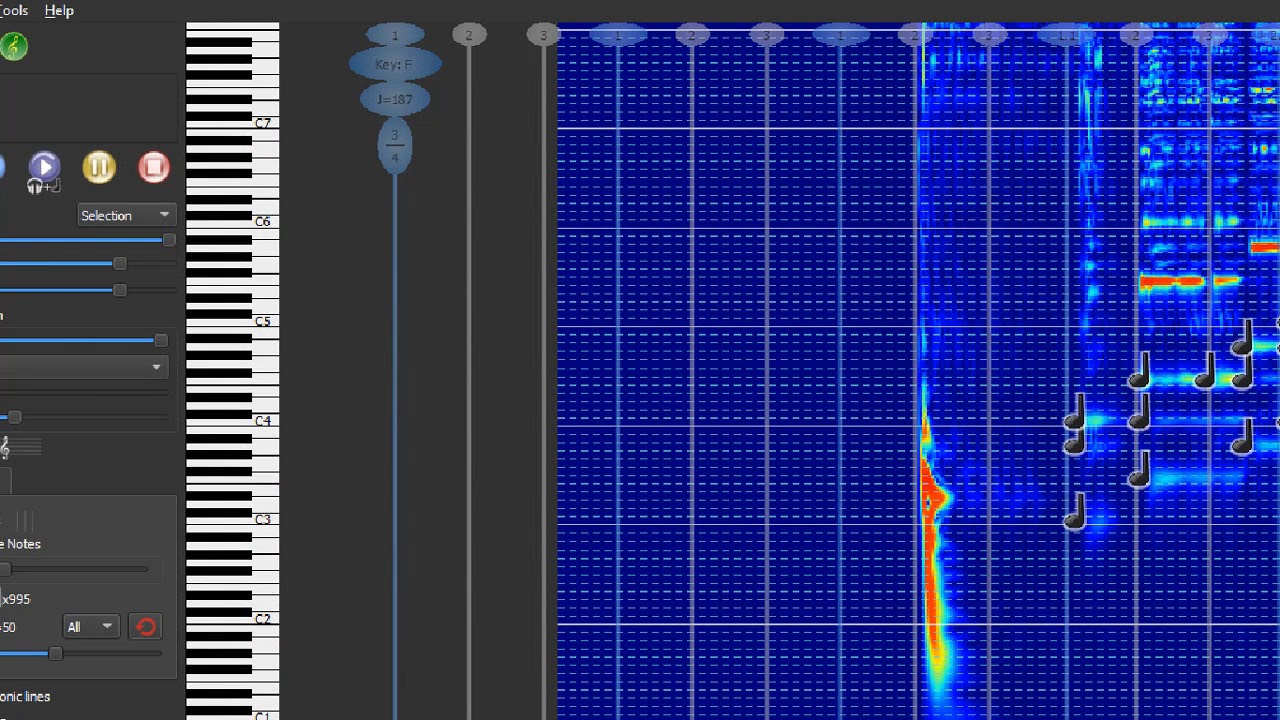1280x720 pixels.
Task: Open the Selection dropdown
Action: [x=126, y=215]
